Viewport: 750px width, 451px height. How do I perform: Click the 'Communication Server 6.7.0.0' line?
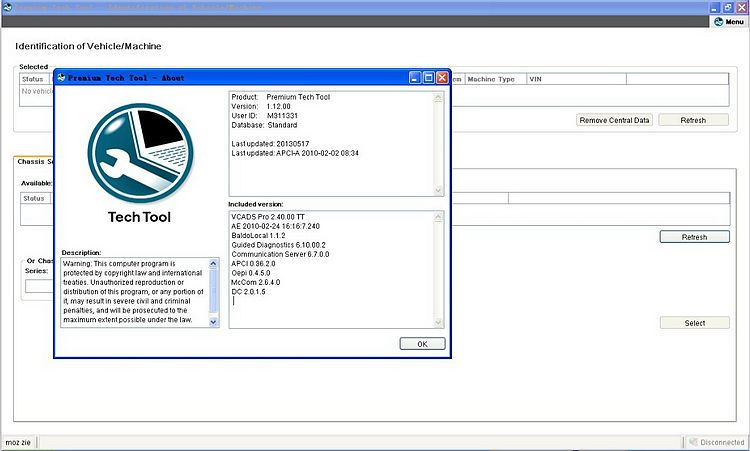280,254
